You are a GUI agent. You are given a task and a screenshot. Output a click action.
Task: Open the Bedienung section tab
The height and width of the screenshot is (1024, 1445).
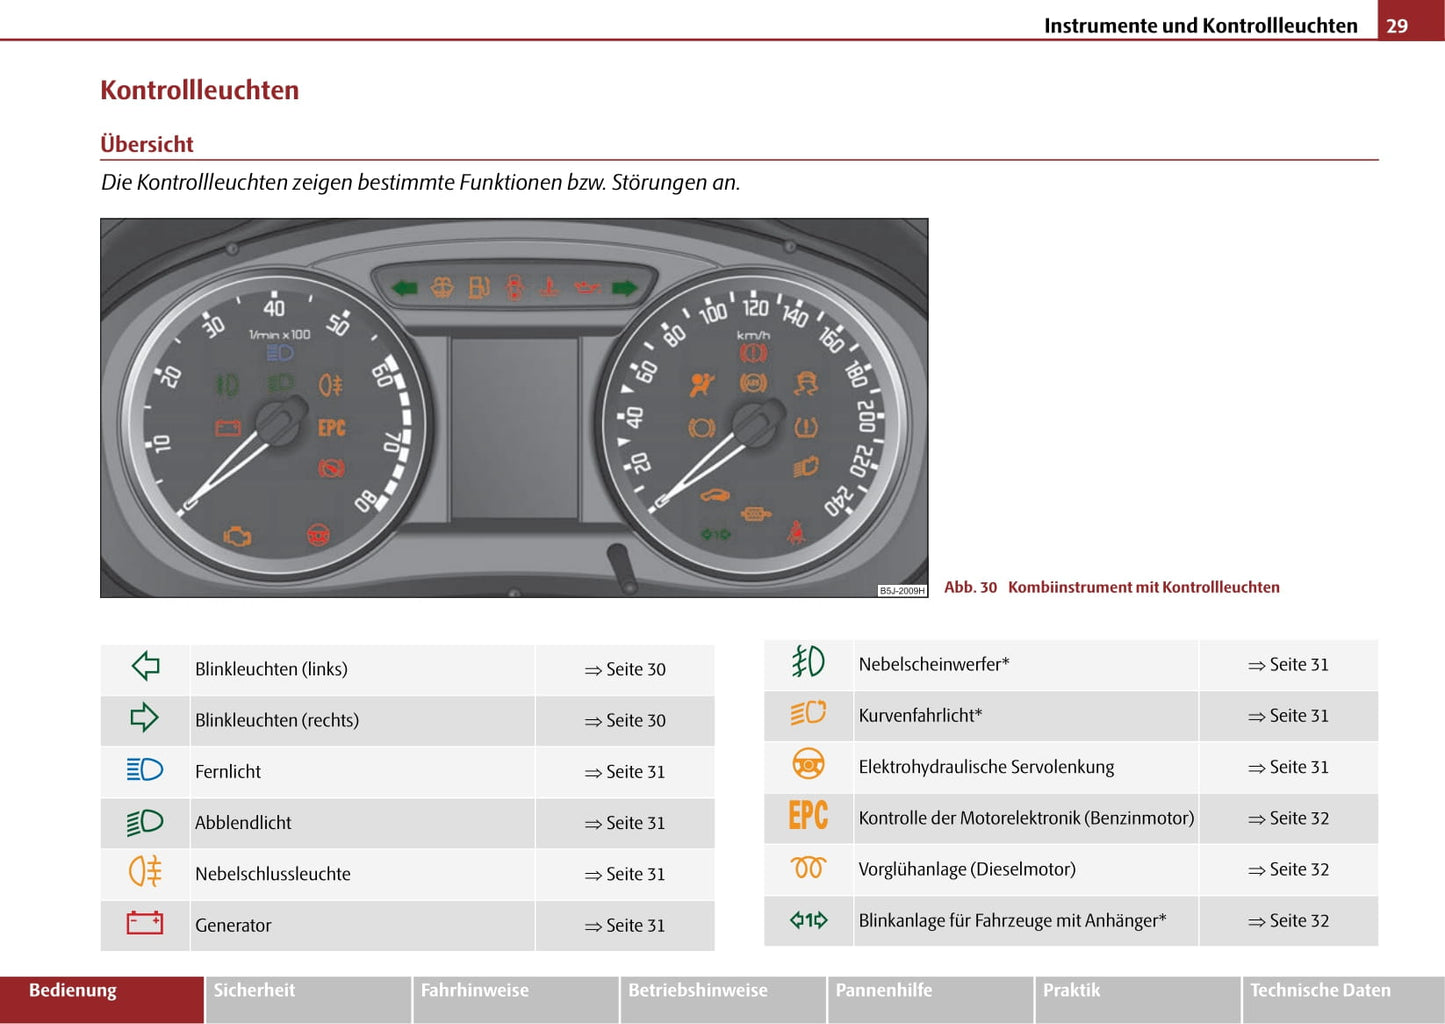(x=101, y=997)
